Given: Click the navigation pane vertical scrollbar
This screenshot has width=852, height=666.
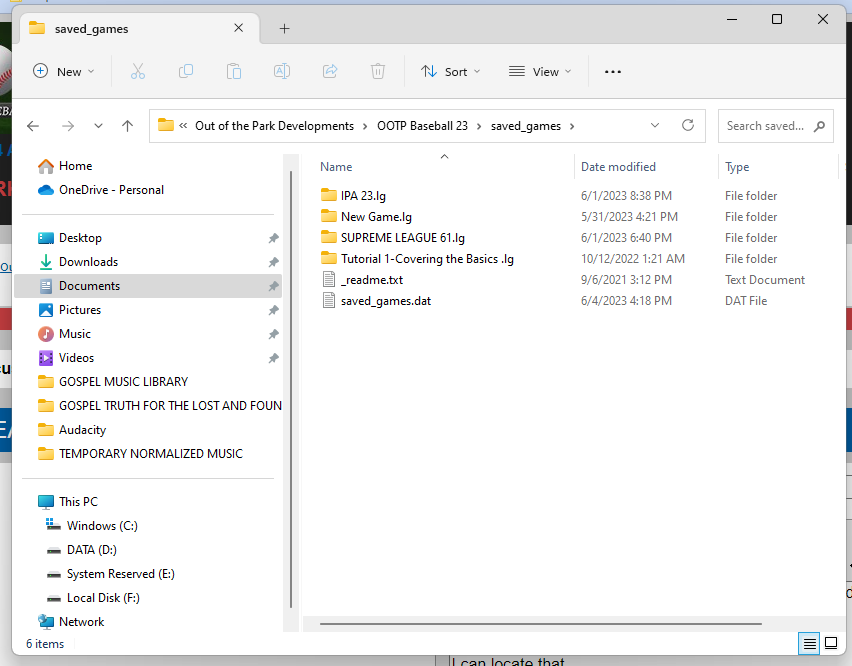Looking at the screenshot, I should 291,380.
